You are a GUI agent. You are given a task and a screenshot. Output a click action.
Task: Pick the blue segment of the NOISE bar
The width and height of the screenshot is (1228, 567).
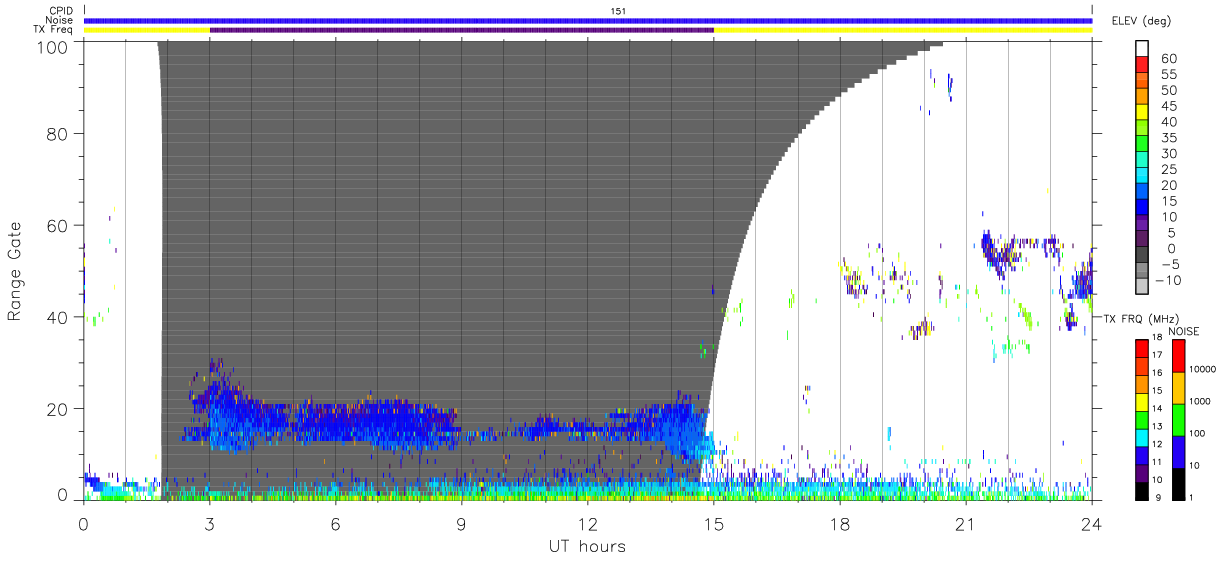(1179, 452)
